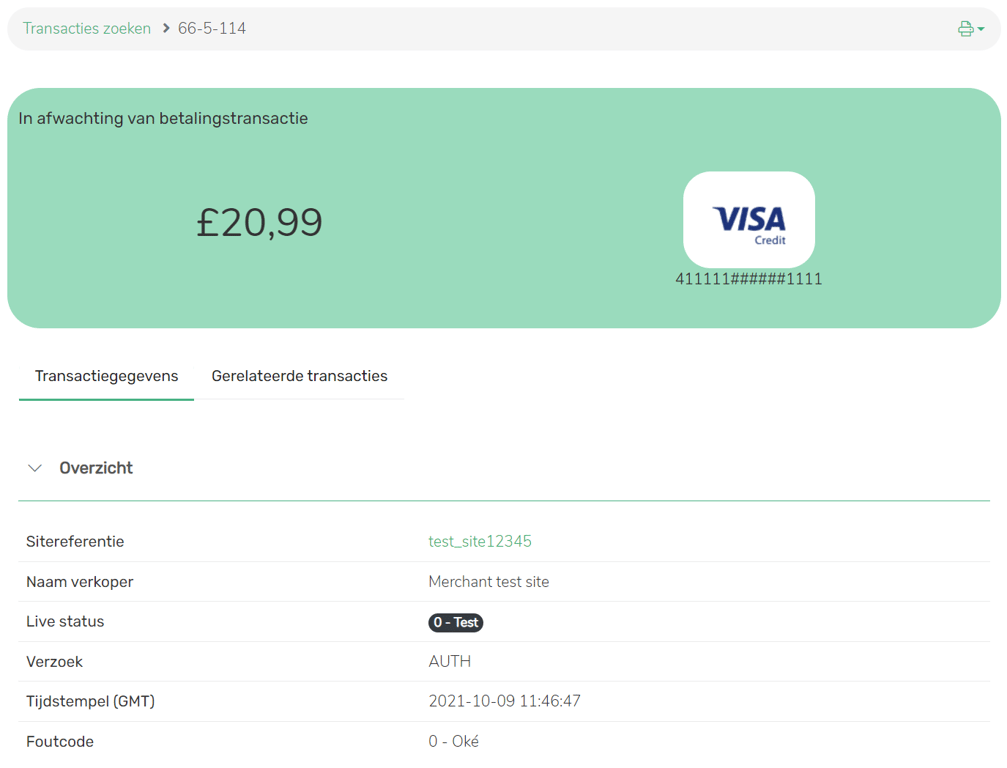Open the Gerelateerde transacties tab
This screenshot has height=768, width=1007.
point(299,376)
